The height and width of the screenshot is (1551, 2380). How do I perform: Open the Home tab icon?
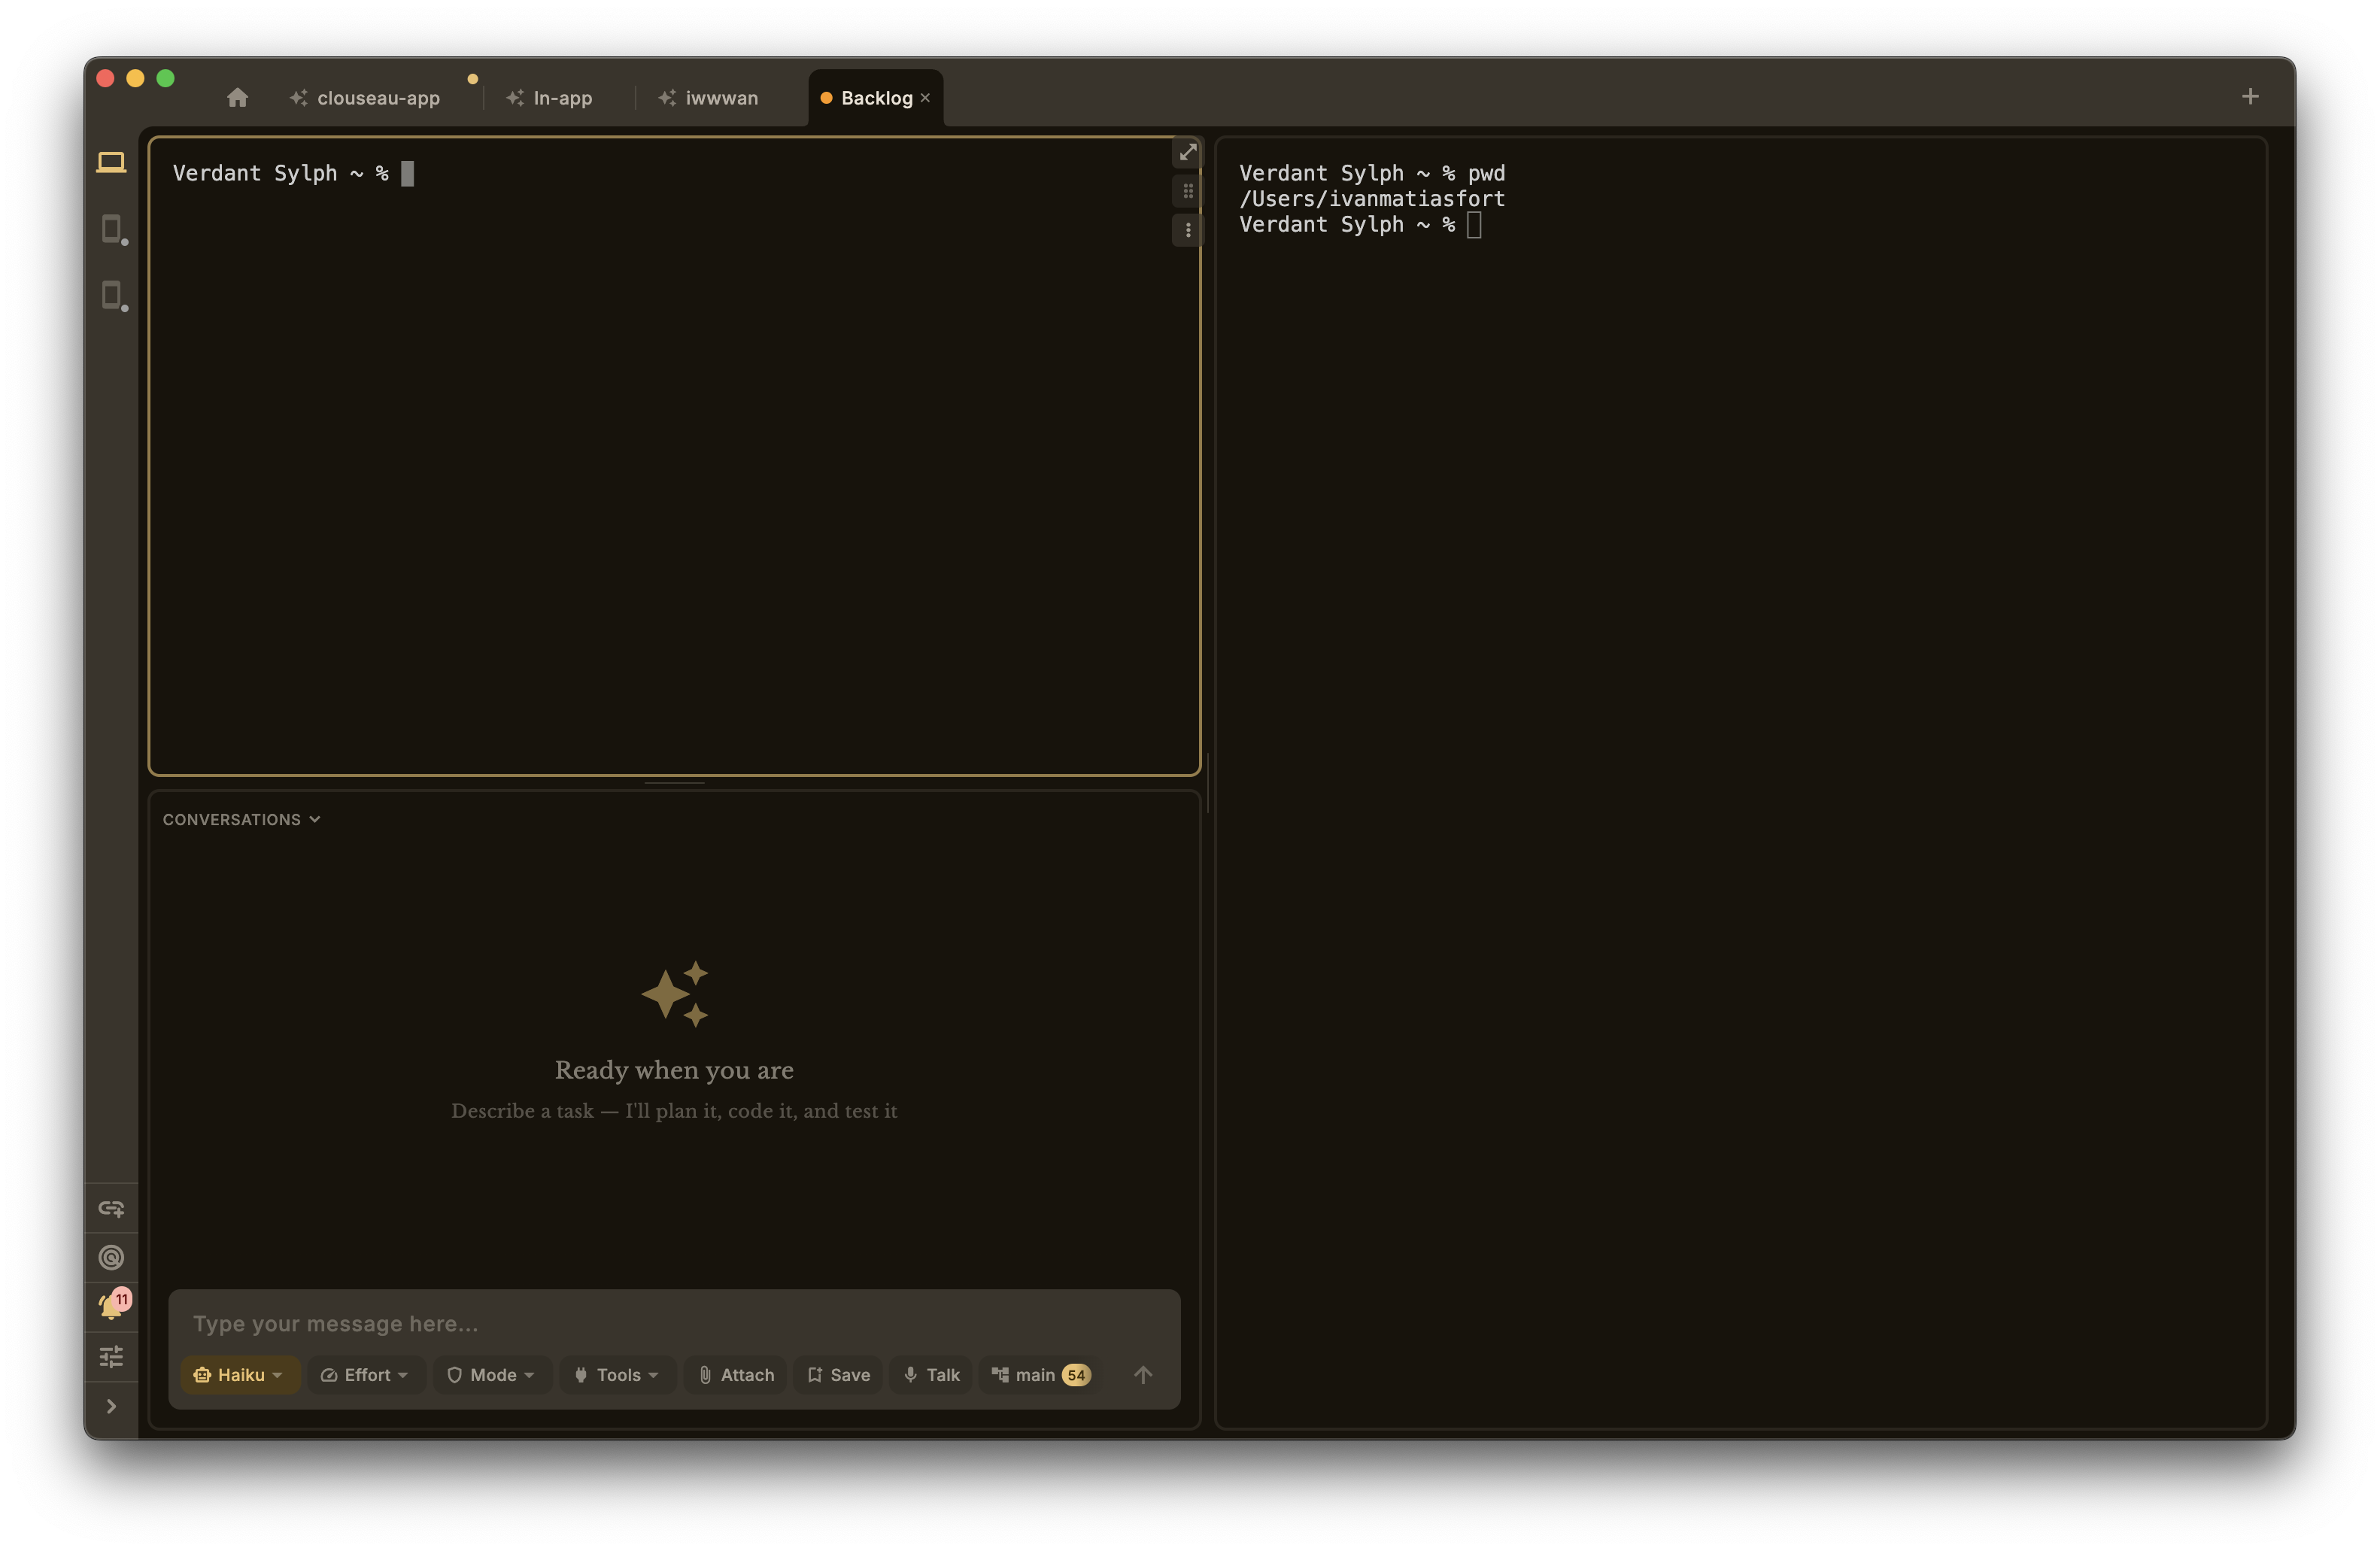(237, 97)
